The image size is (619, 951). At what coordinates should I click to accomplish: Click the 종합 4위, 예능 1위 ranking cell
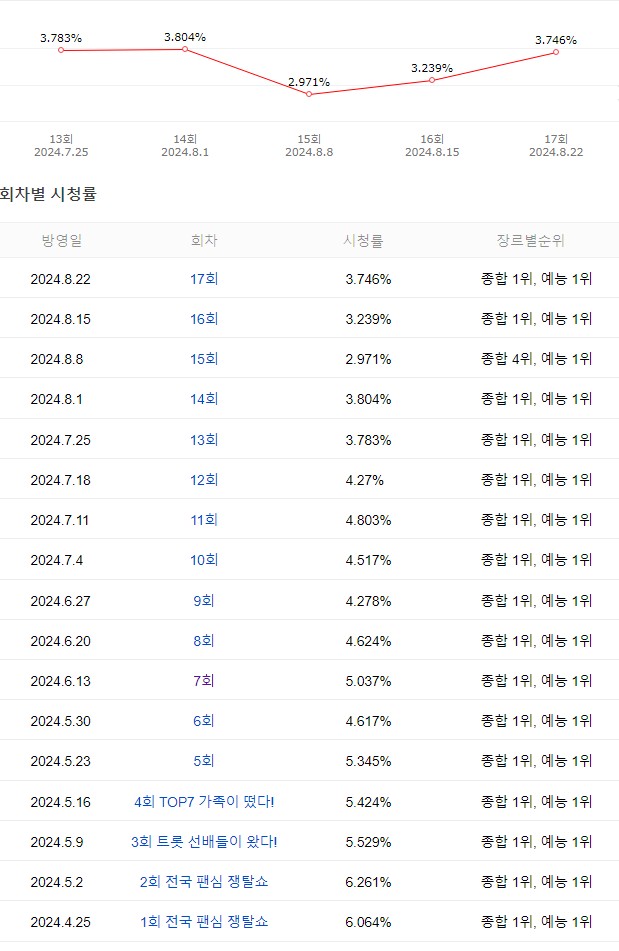(x=537, y=359)
